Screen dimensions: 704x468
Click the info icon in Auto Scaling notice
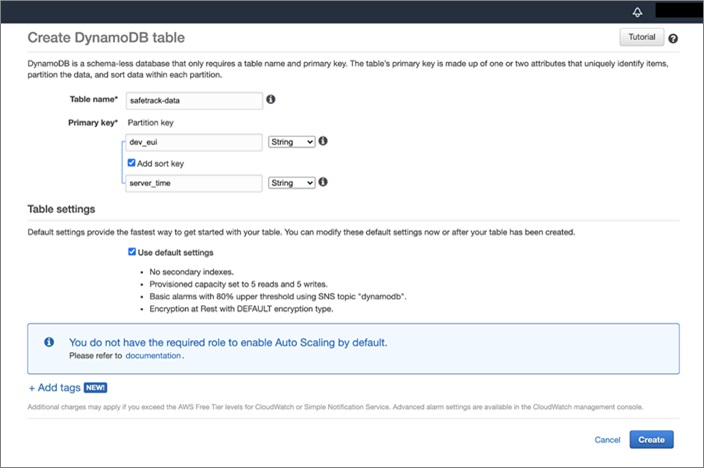49,342
